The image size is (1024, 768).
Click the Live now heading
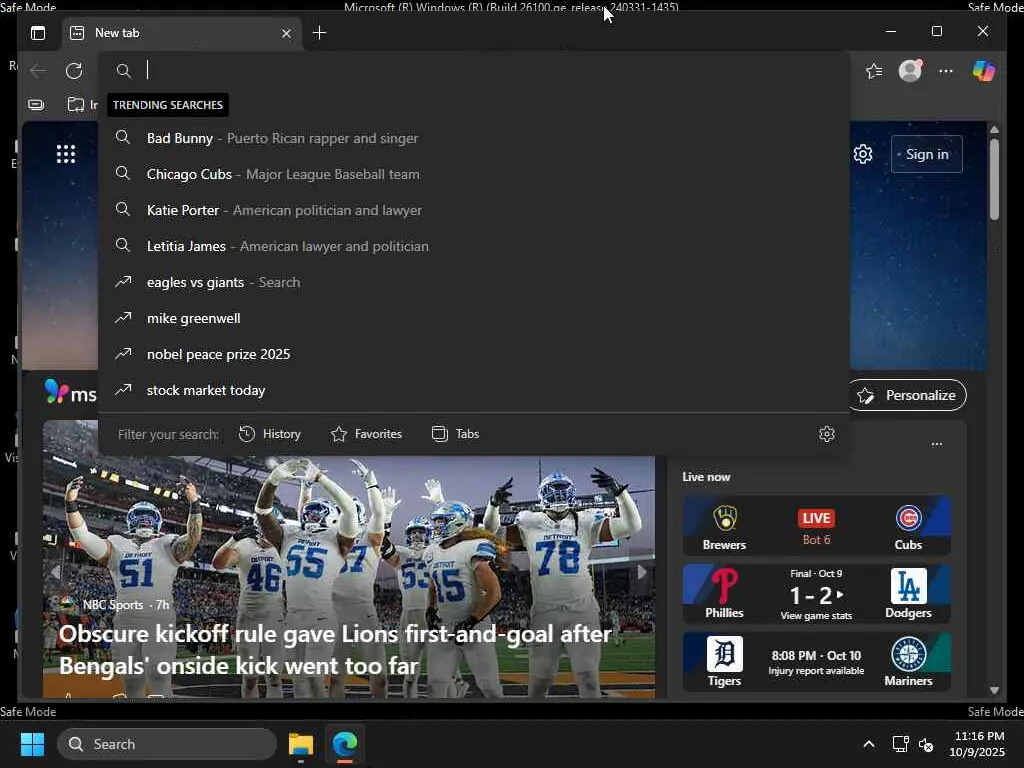706,477
